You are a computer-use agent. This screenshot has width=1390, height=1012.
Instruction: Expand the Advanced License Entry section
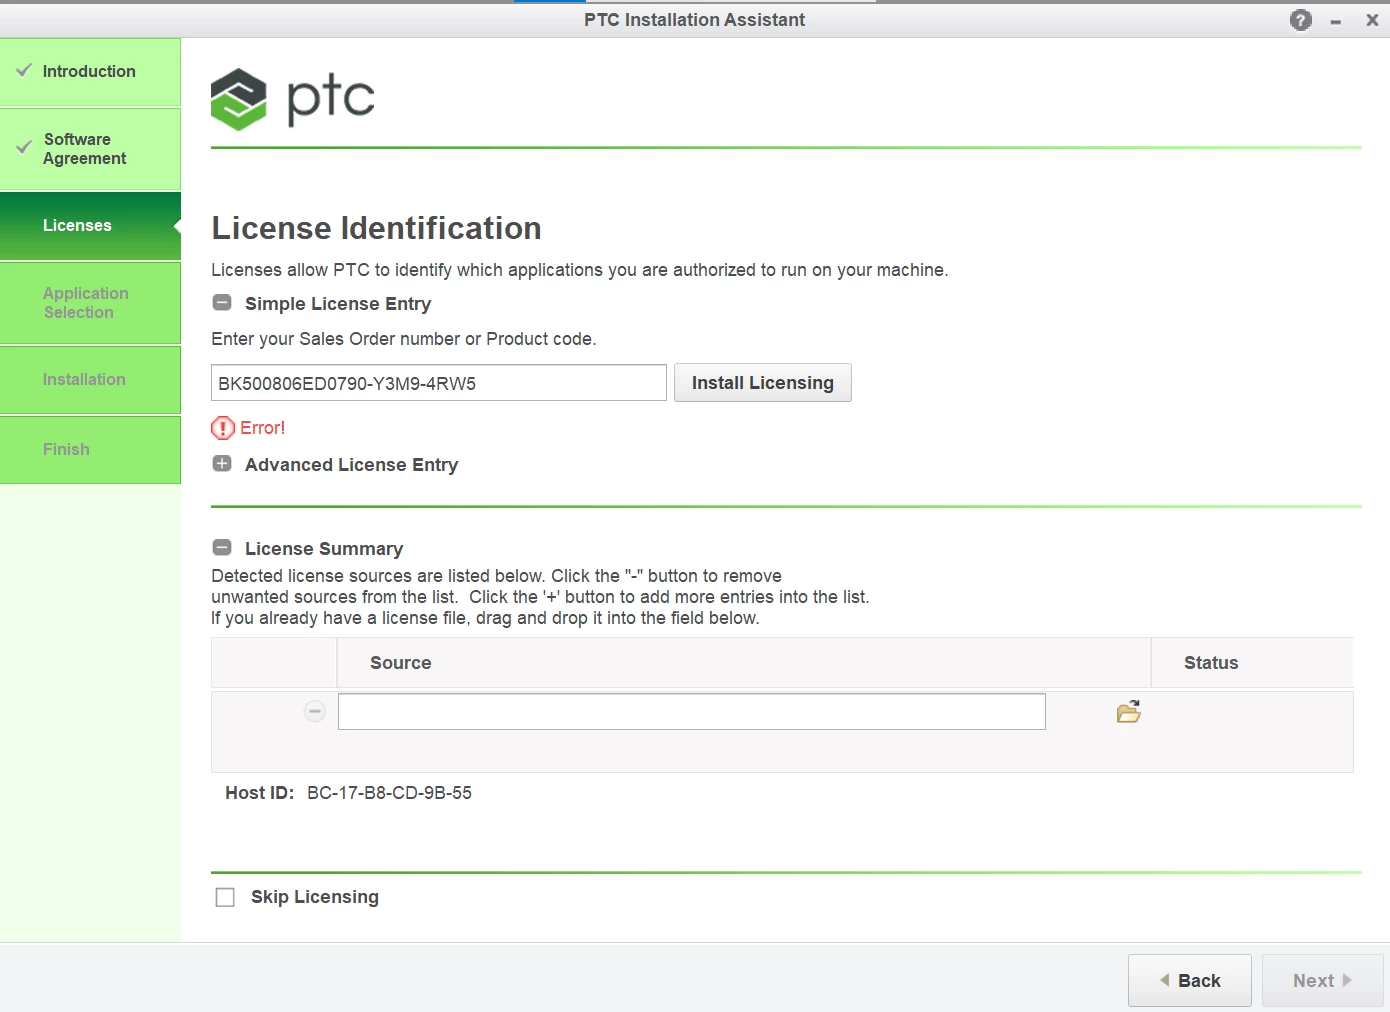(x=222, y=464)
